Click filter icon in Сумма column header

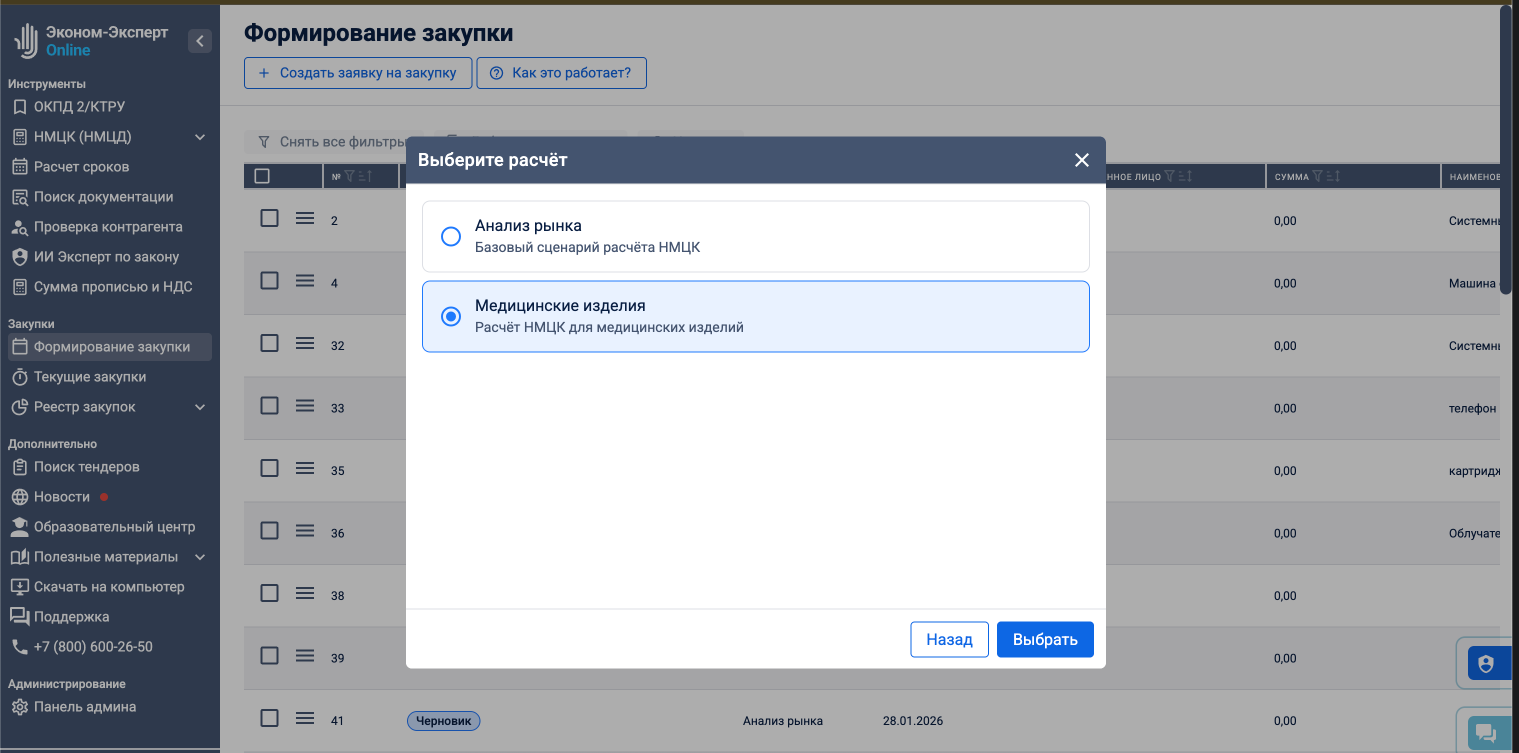click(1319, 176)
